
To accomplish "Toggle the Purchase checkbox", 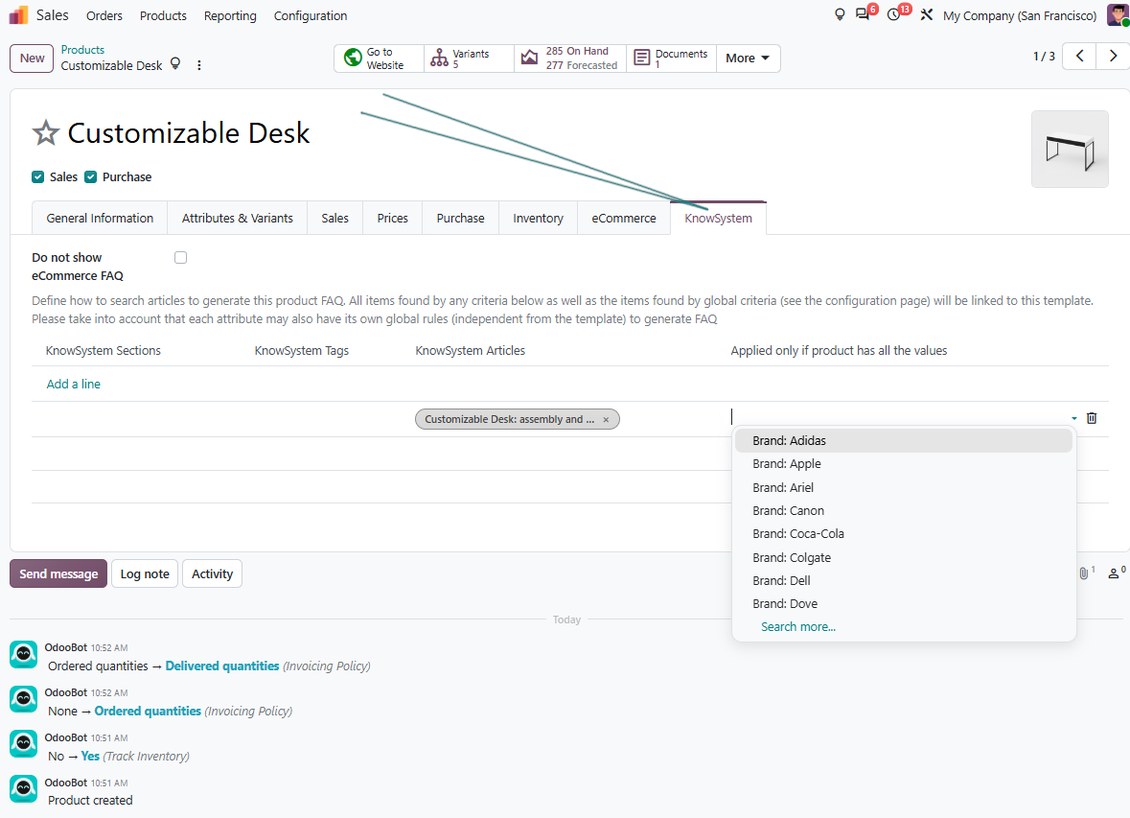I will (91, 177).
